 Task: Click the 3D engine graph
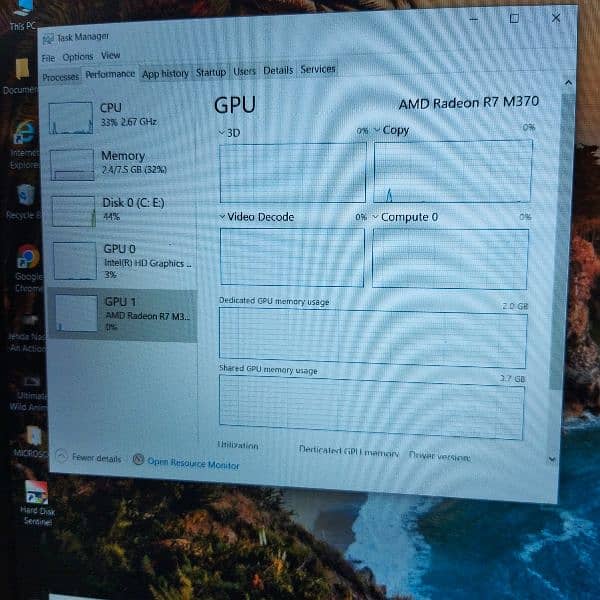click(293, 172)
